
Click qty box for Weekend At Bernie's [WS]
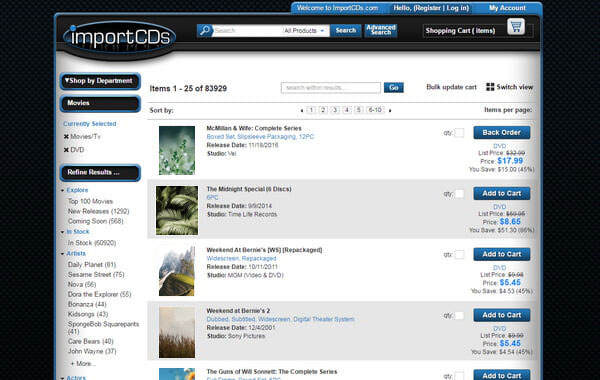point(459,254)
